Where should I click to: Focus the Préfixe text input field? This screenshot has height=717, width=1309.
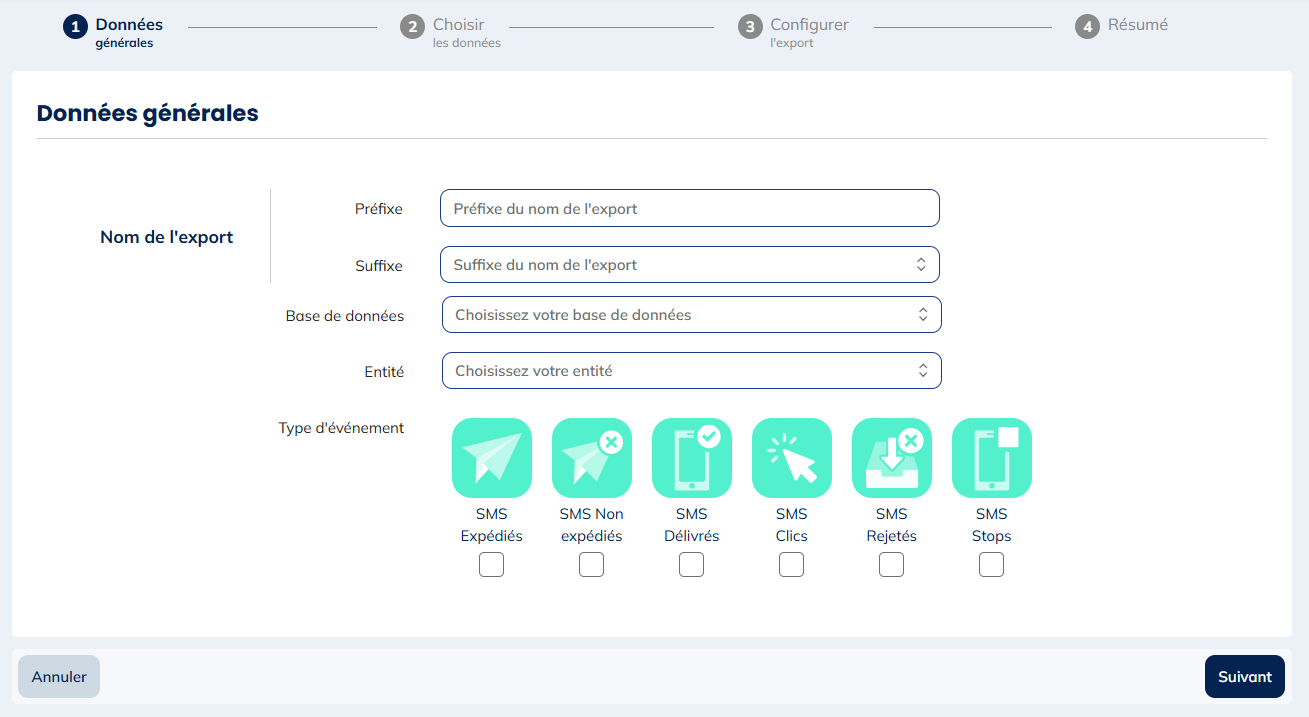pos(689,209)
